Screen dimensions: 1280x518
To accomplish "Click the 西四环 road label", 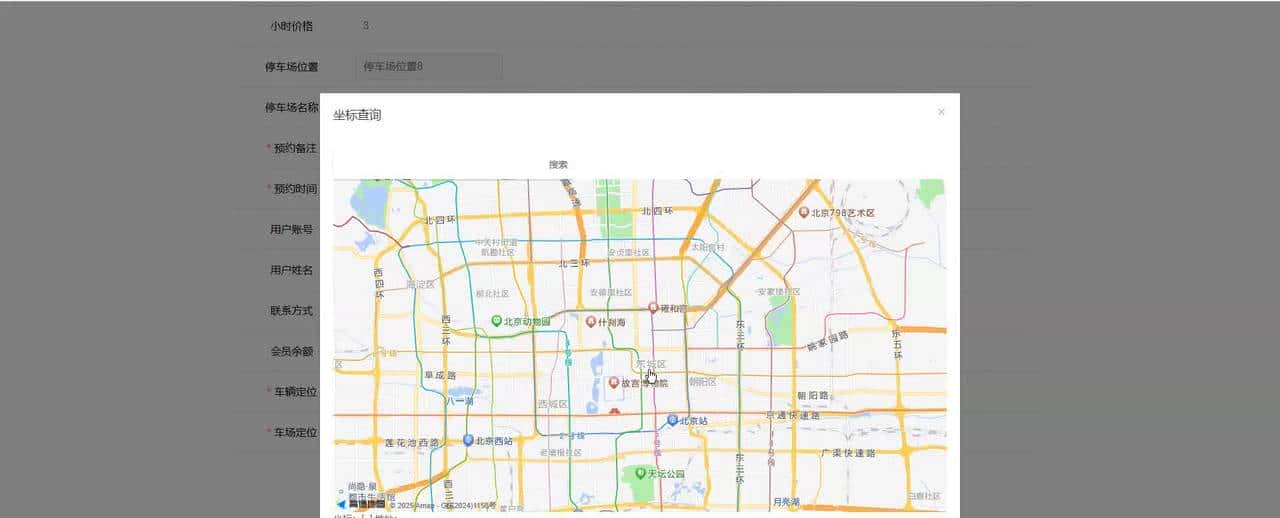I will [x=379, y=285].
